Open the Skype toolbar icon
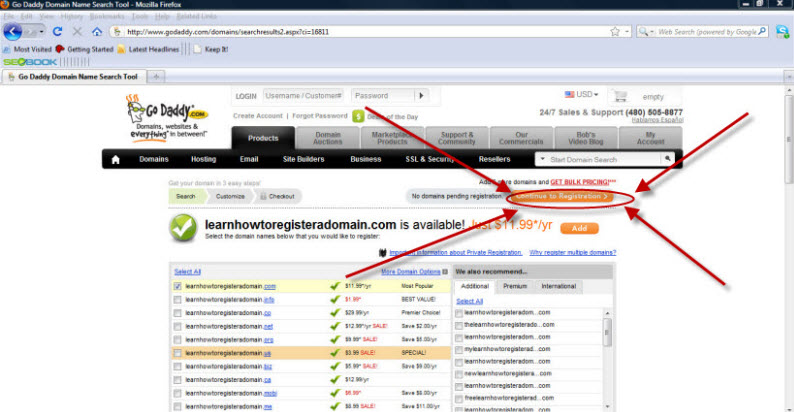794x412 pixels. [x=782, y=31]
